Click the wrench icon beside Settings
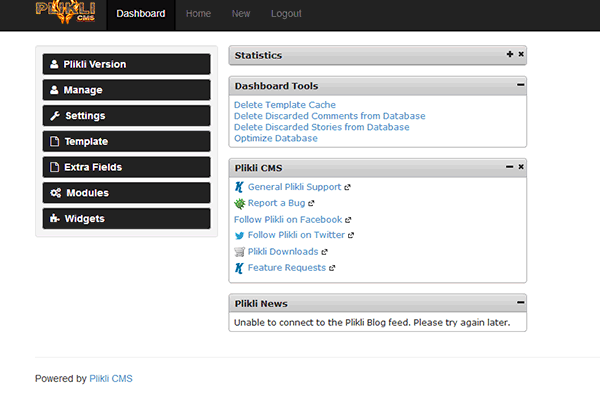 55,116
